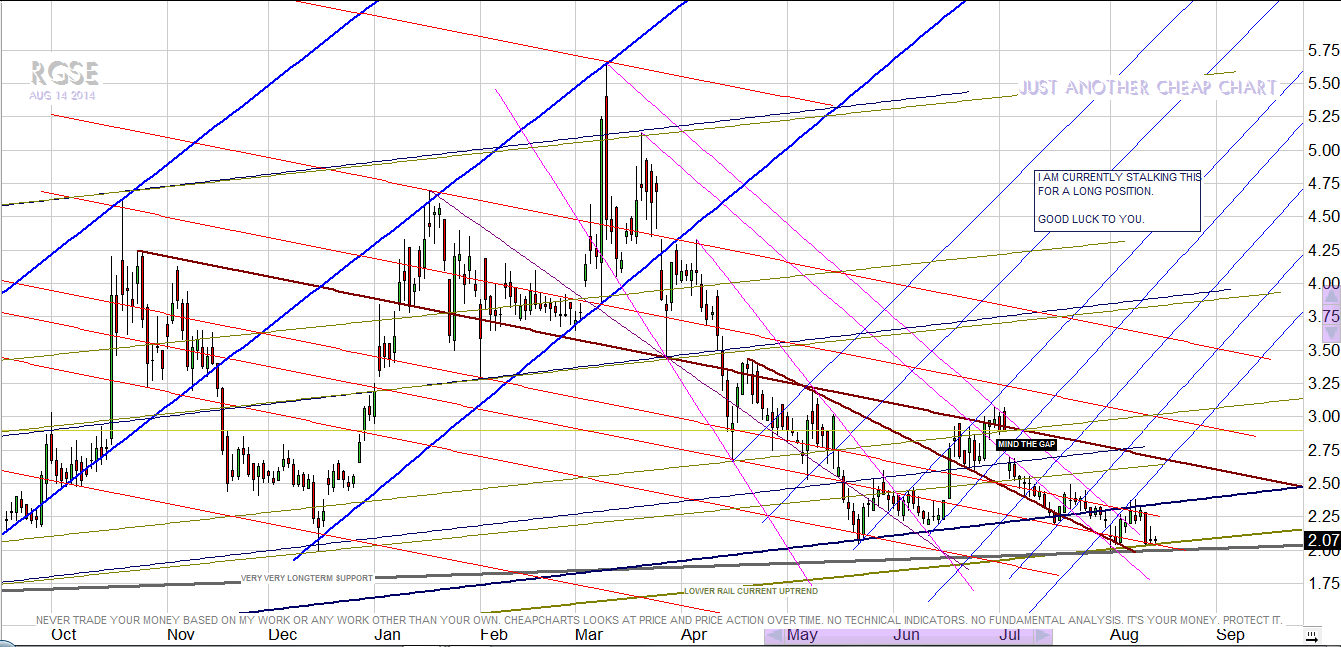Click the 5.75 price axis label
This screenshot has height=647, width=1341.
[x=1316, y=50]
